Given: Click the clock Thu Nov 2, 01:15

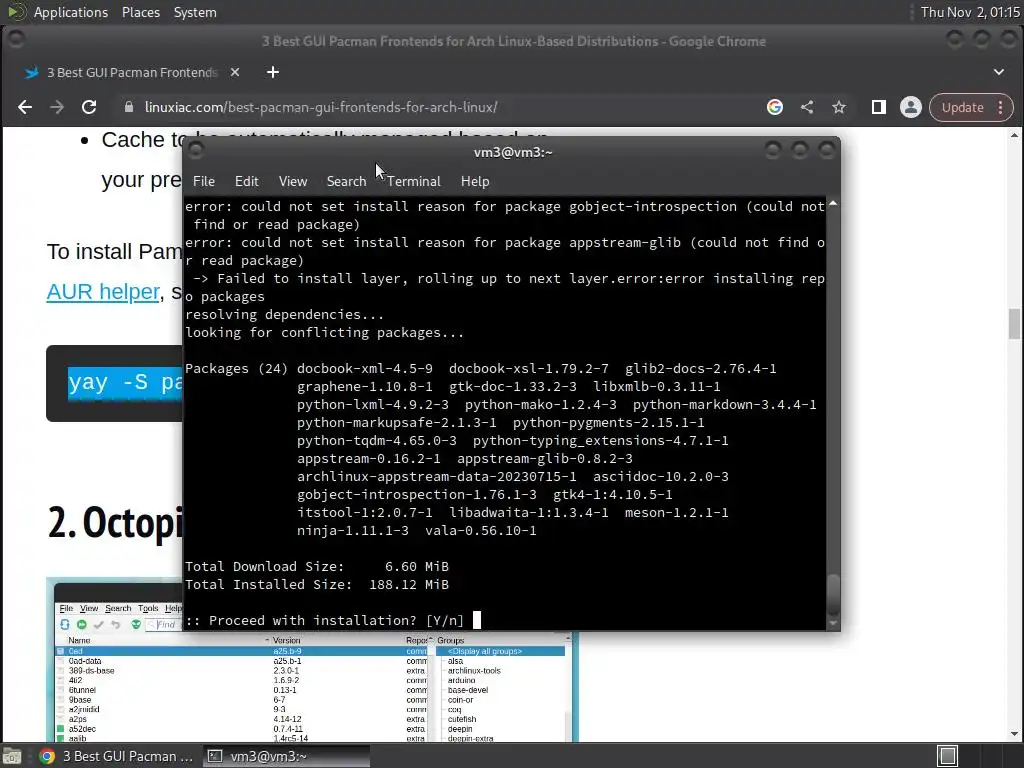Looking at the screenshot, I should (970, 12).
